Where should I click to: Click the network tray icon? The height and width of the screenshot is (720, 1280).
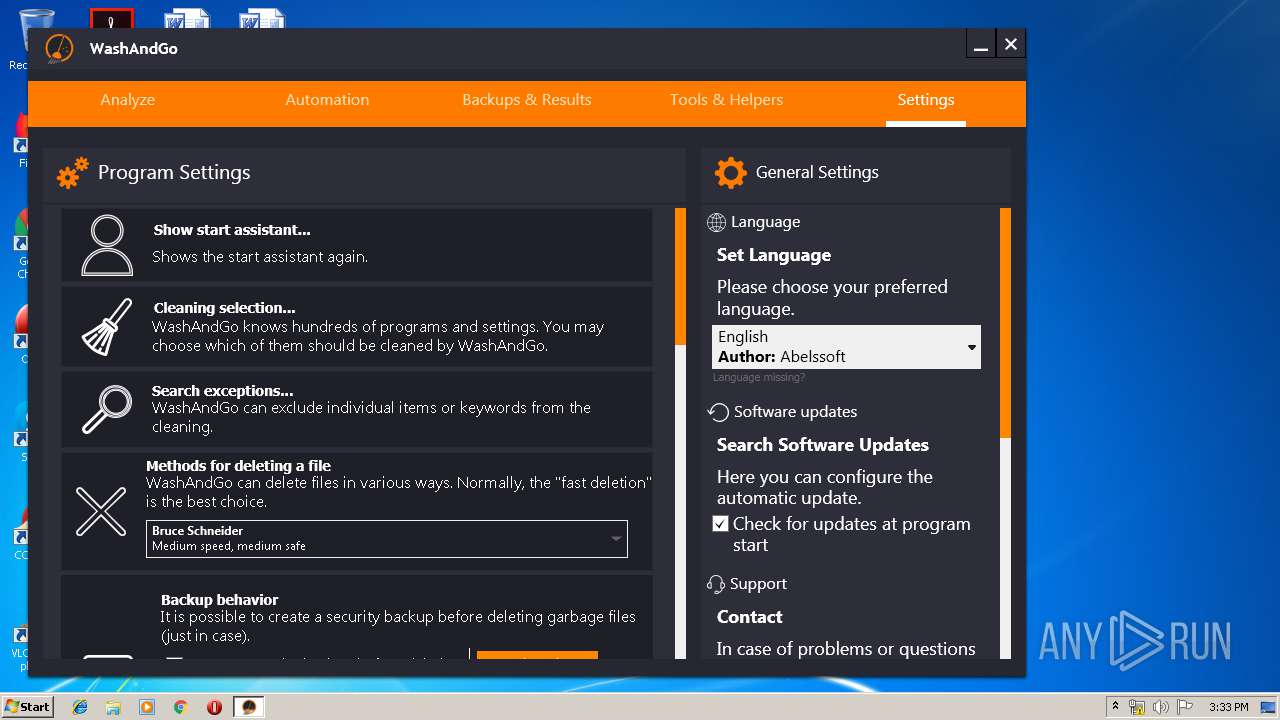1137,707
